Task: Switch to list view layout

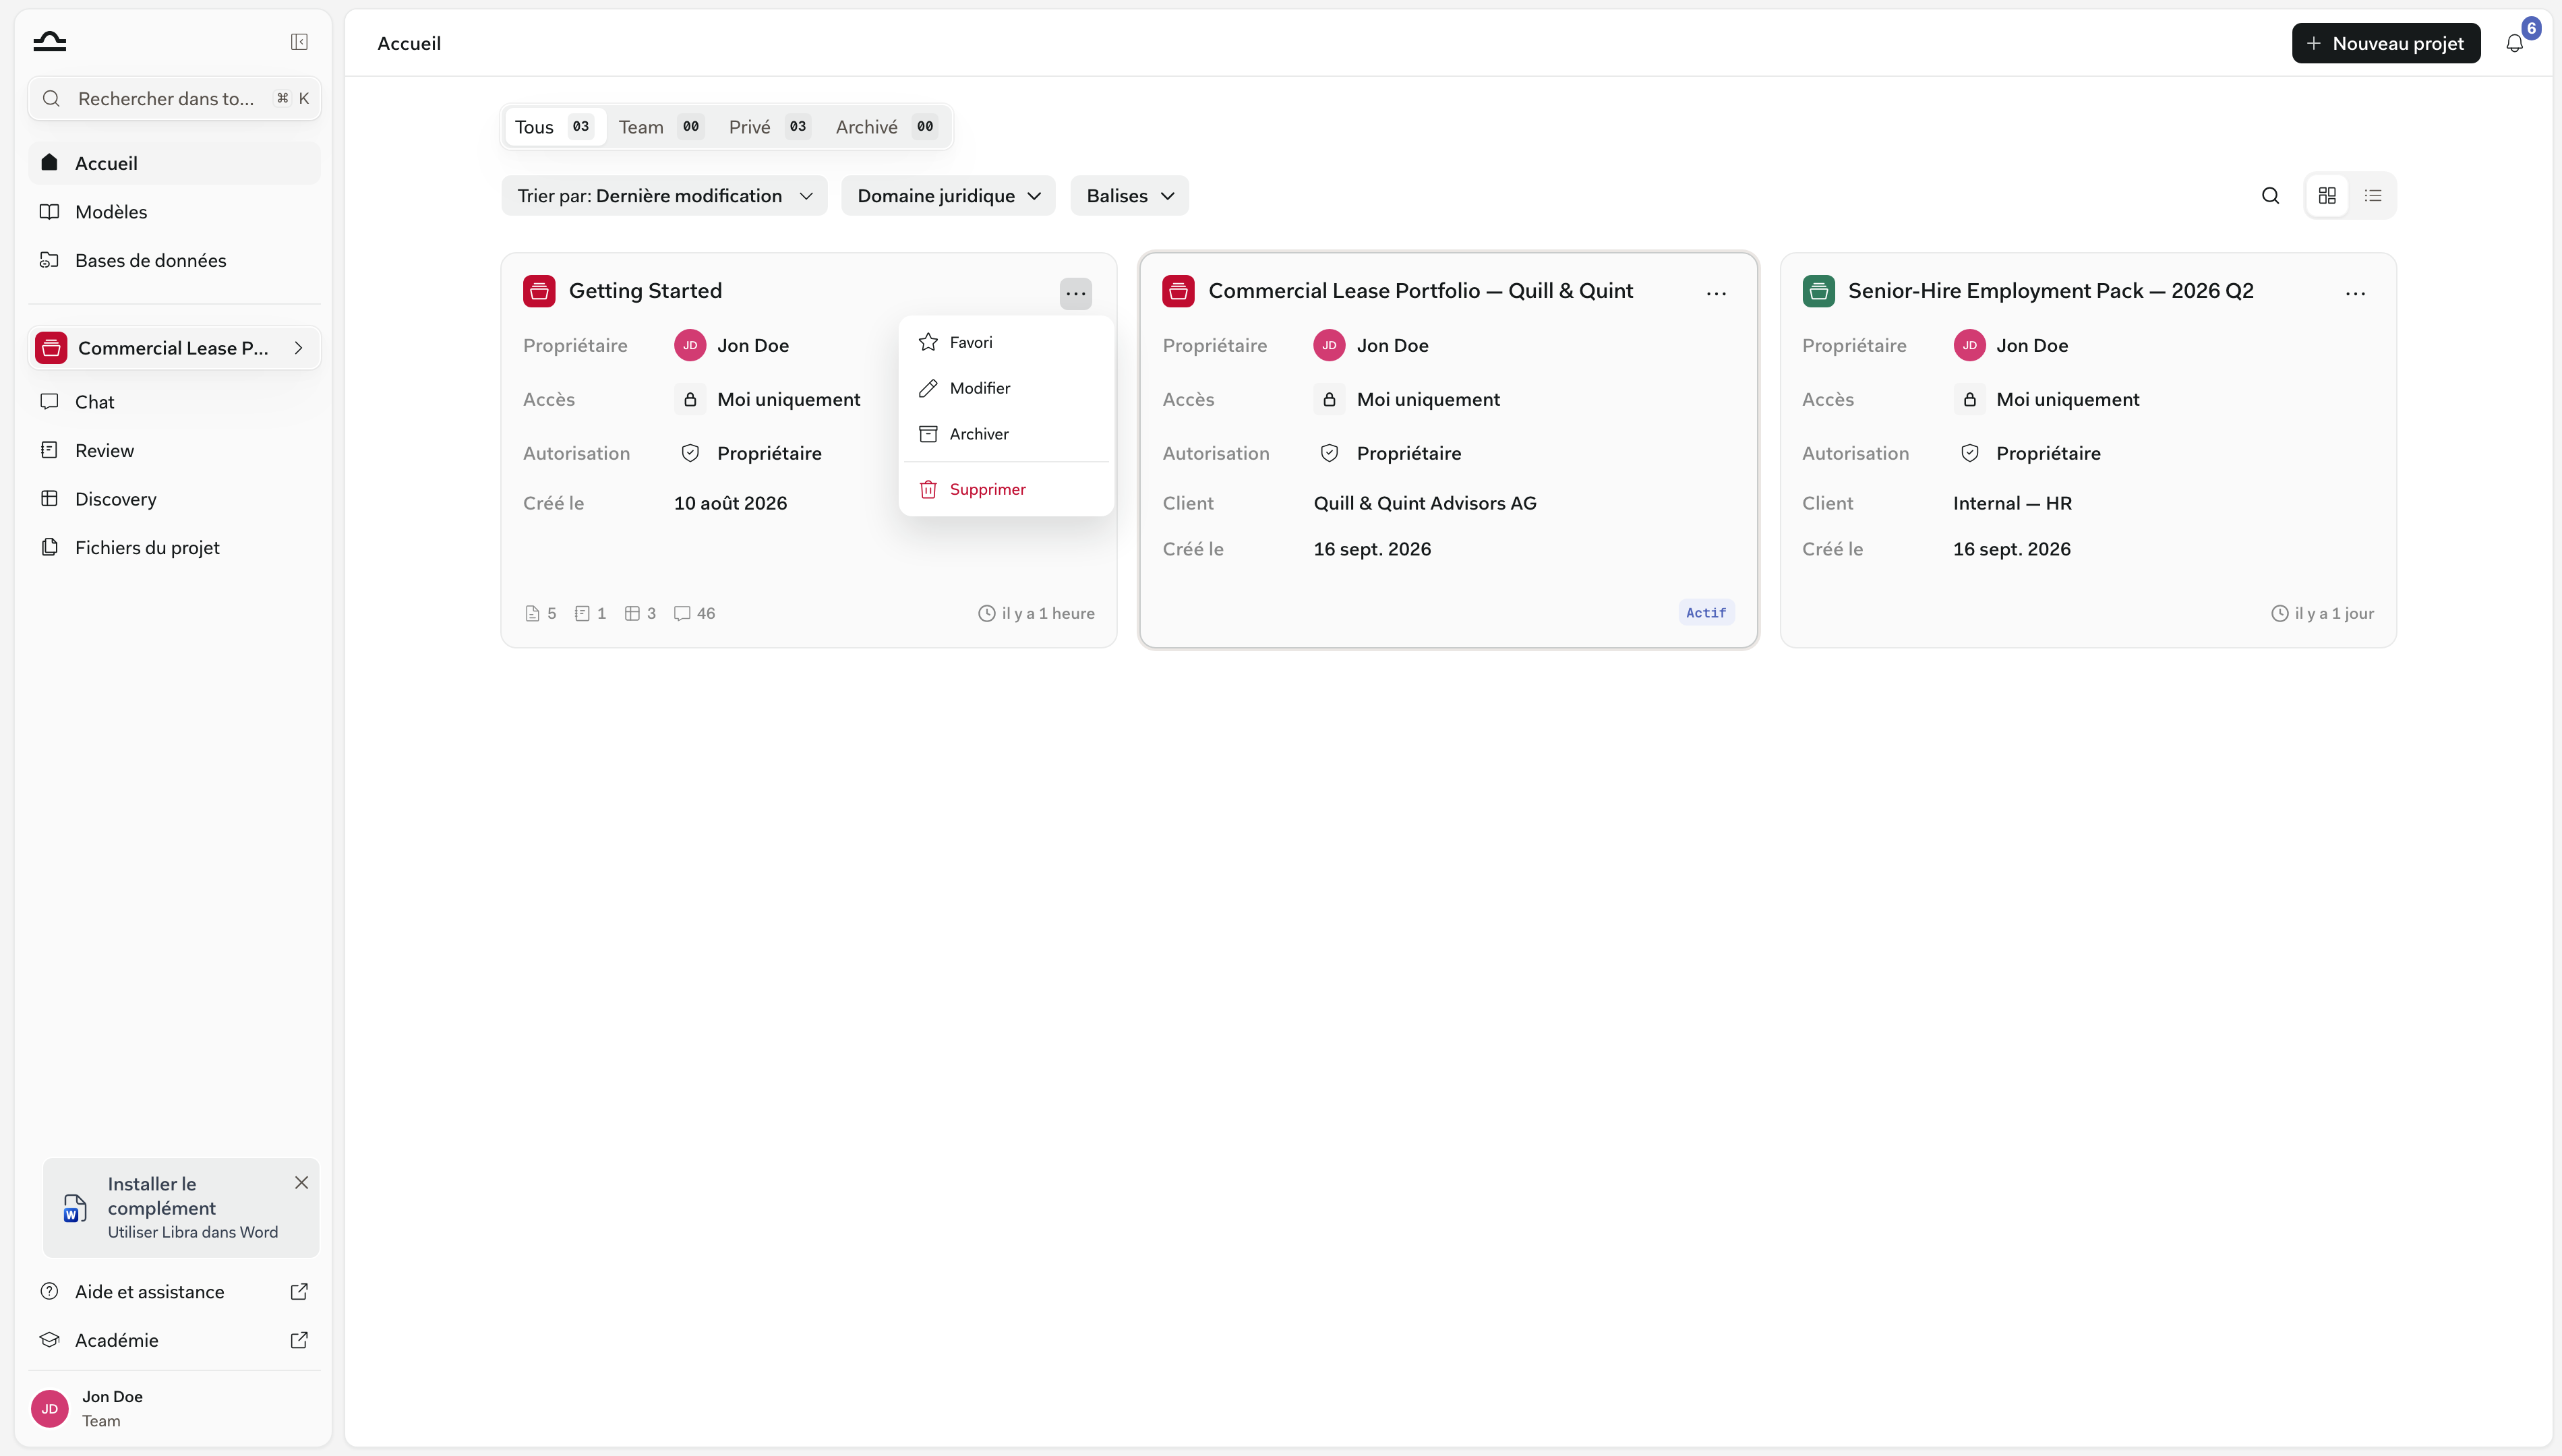Action: (x=2372, y=196)
